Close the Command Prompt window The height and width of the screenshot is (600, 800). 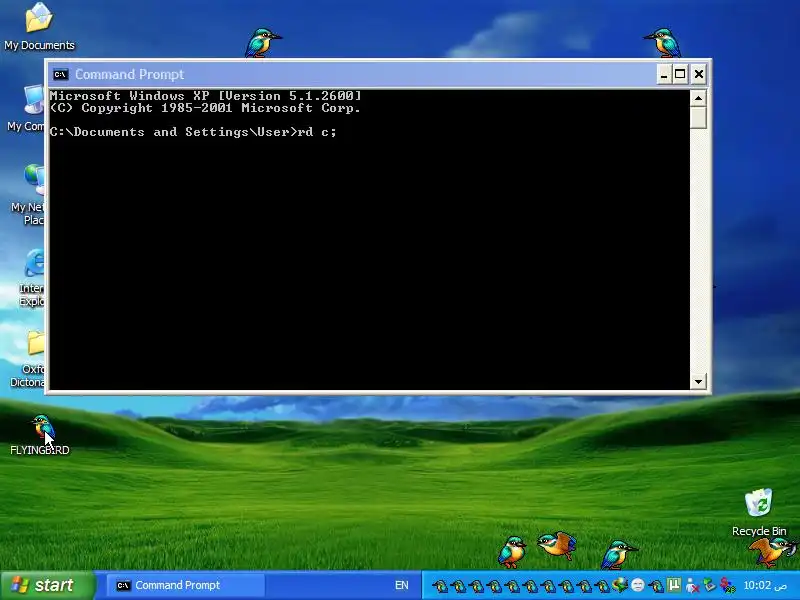tap(698, 74)
